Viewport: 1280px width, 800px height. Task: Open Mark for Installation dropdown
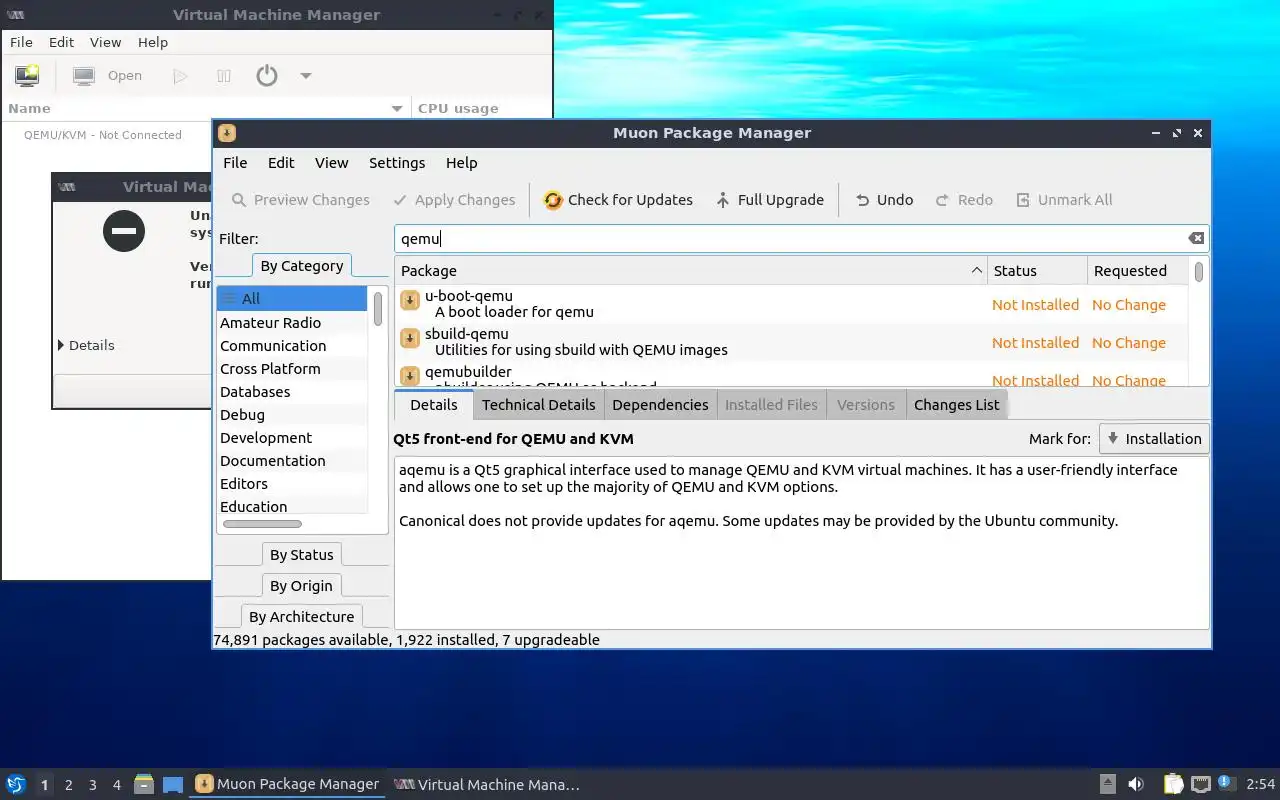tap(1154, 439)
